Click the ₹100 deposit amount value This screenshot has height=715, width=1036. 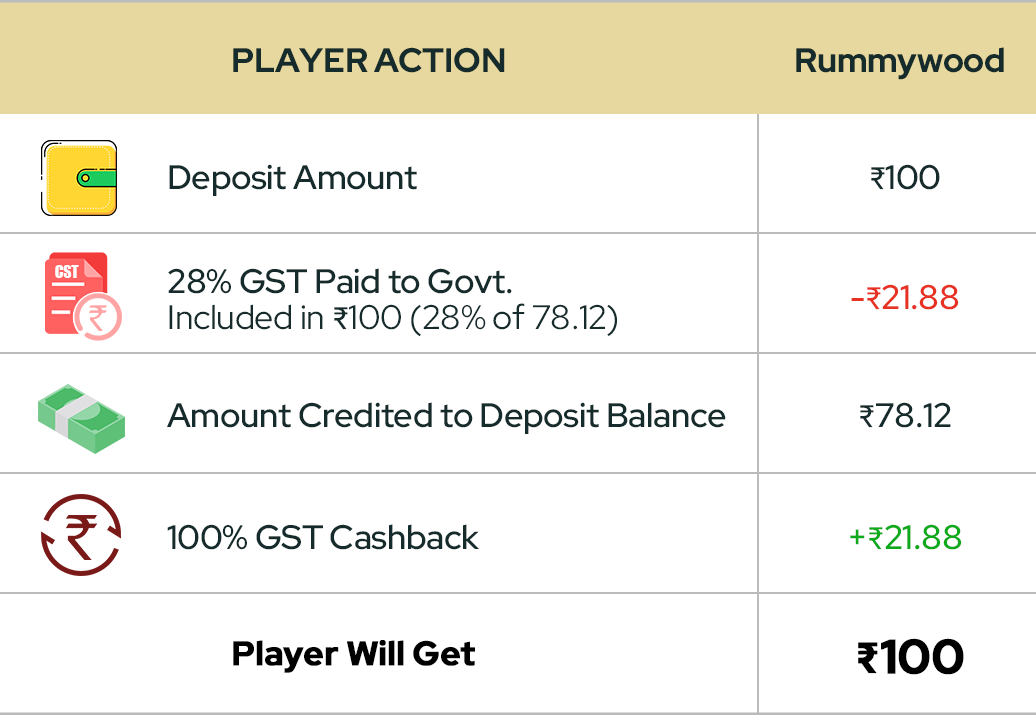pos(905,178)
